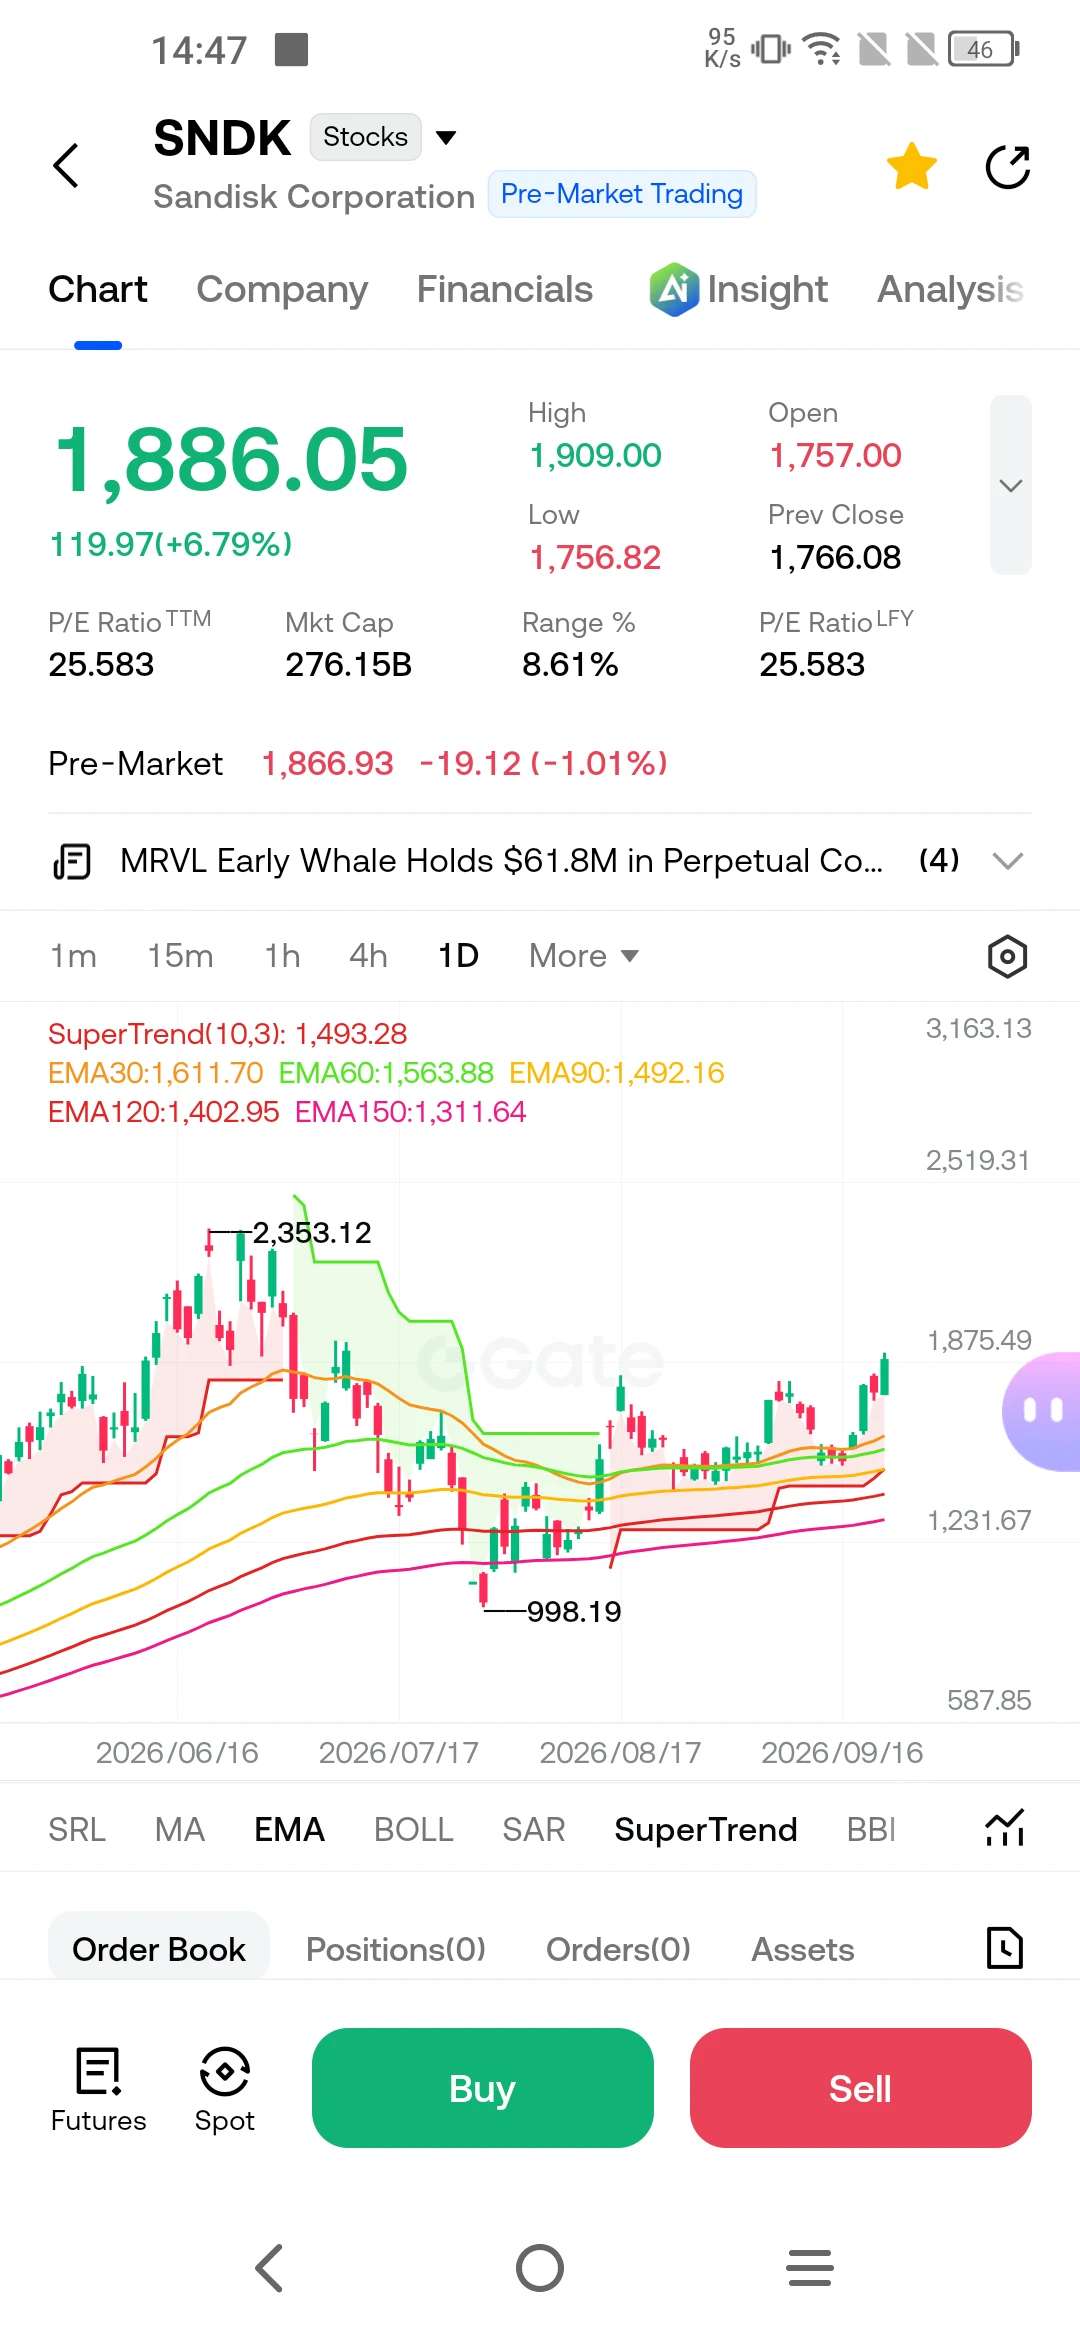Tap the SNDK ticker title

(x=222, y=138)
